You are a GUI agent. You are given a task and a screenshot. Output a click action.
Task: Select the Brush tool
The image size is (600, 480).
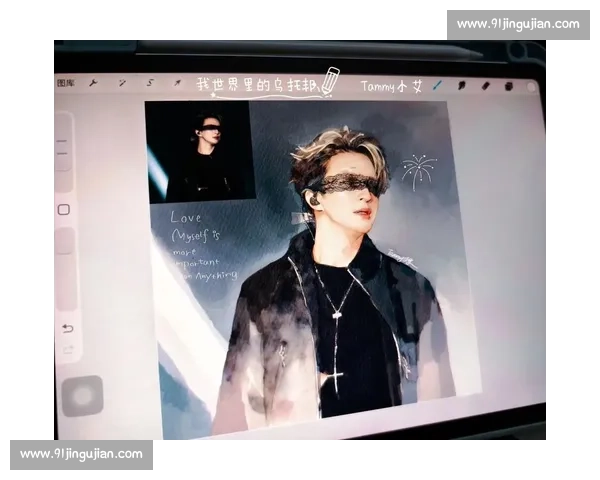437,86
